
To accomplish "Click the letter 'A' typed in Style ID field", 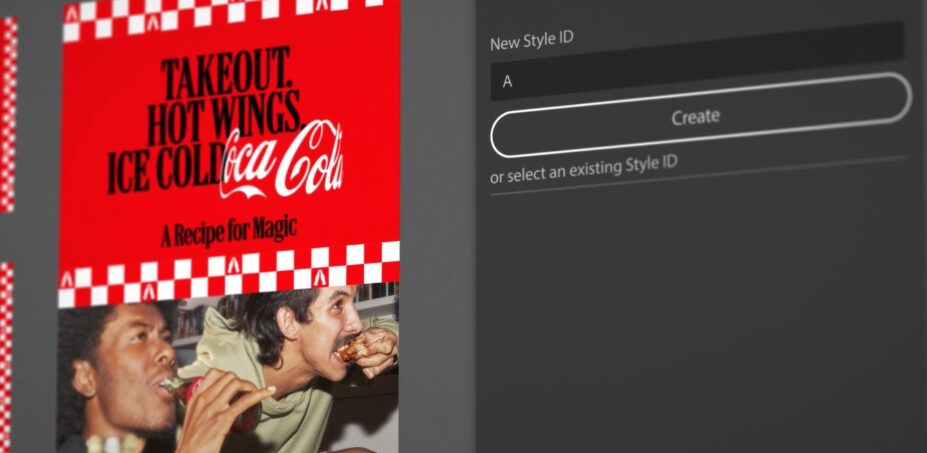I will click(508, 82).
